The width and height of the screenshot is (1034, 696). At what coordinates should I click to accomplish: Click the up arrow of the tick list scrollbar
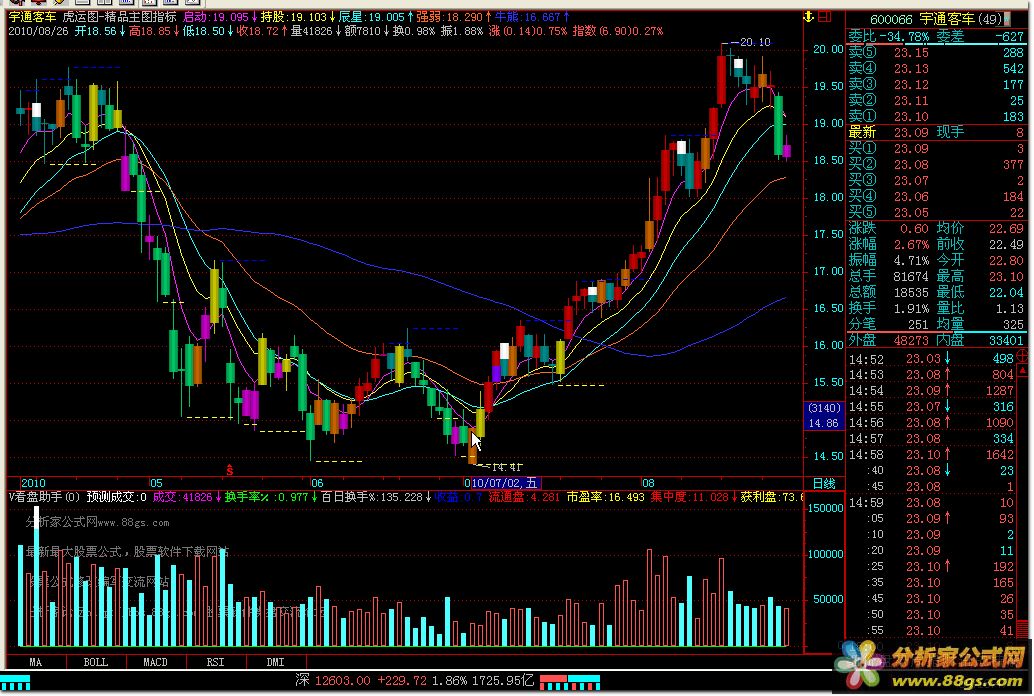(x=1023, y=371)
